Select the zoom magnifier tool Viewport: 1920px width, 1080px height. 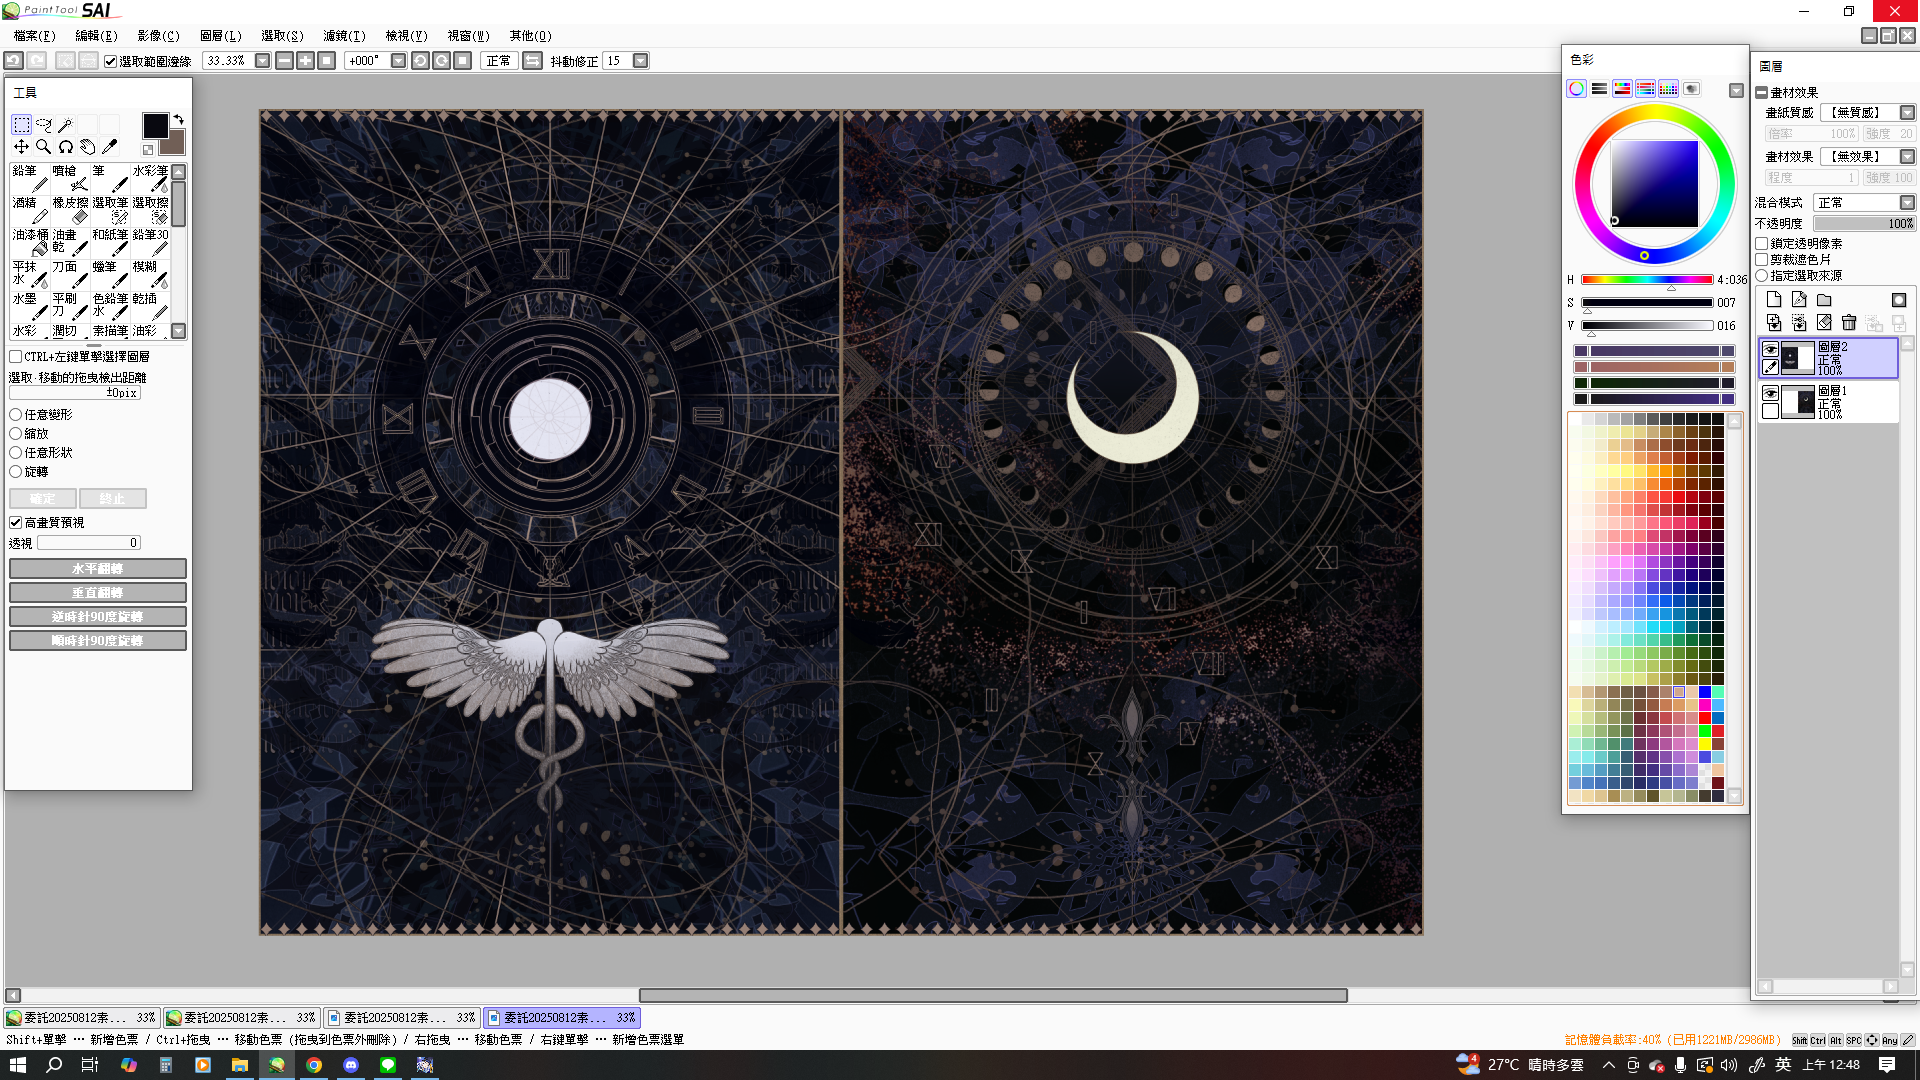pos(43,147)
